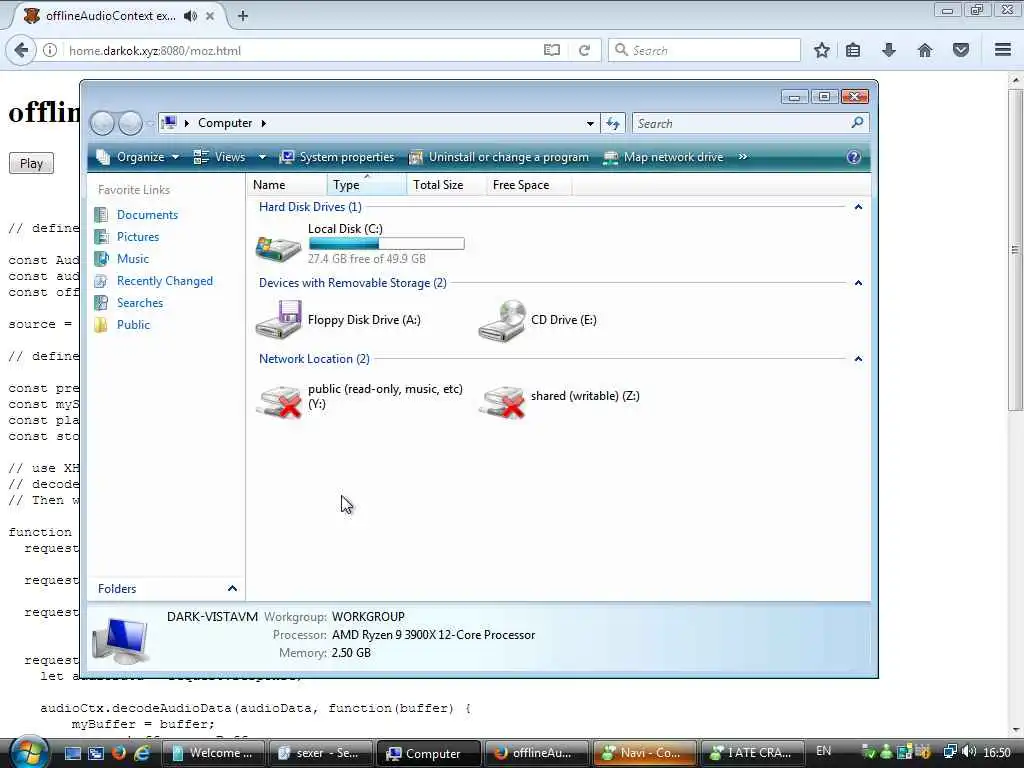Open Recently Changed favorite link
The image size is (1024, 768).
[165, 281]
